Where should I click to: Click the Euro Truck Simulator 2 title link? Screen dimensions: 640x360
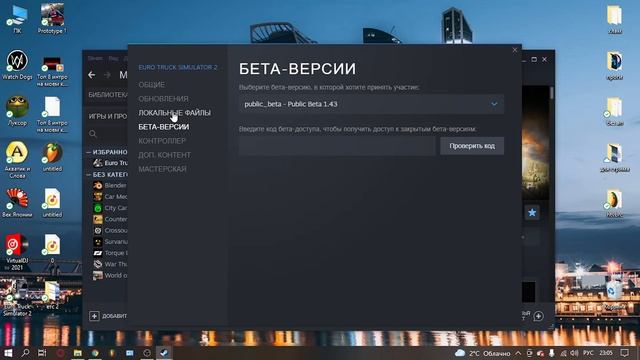pos(178,67)
